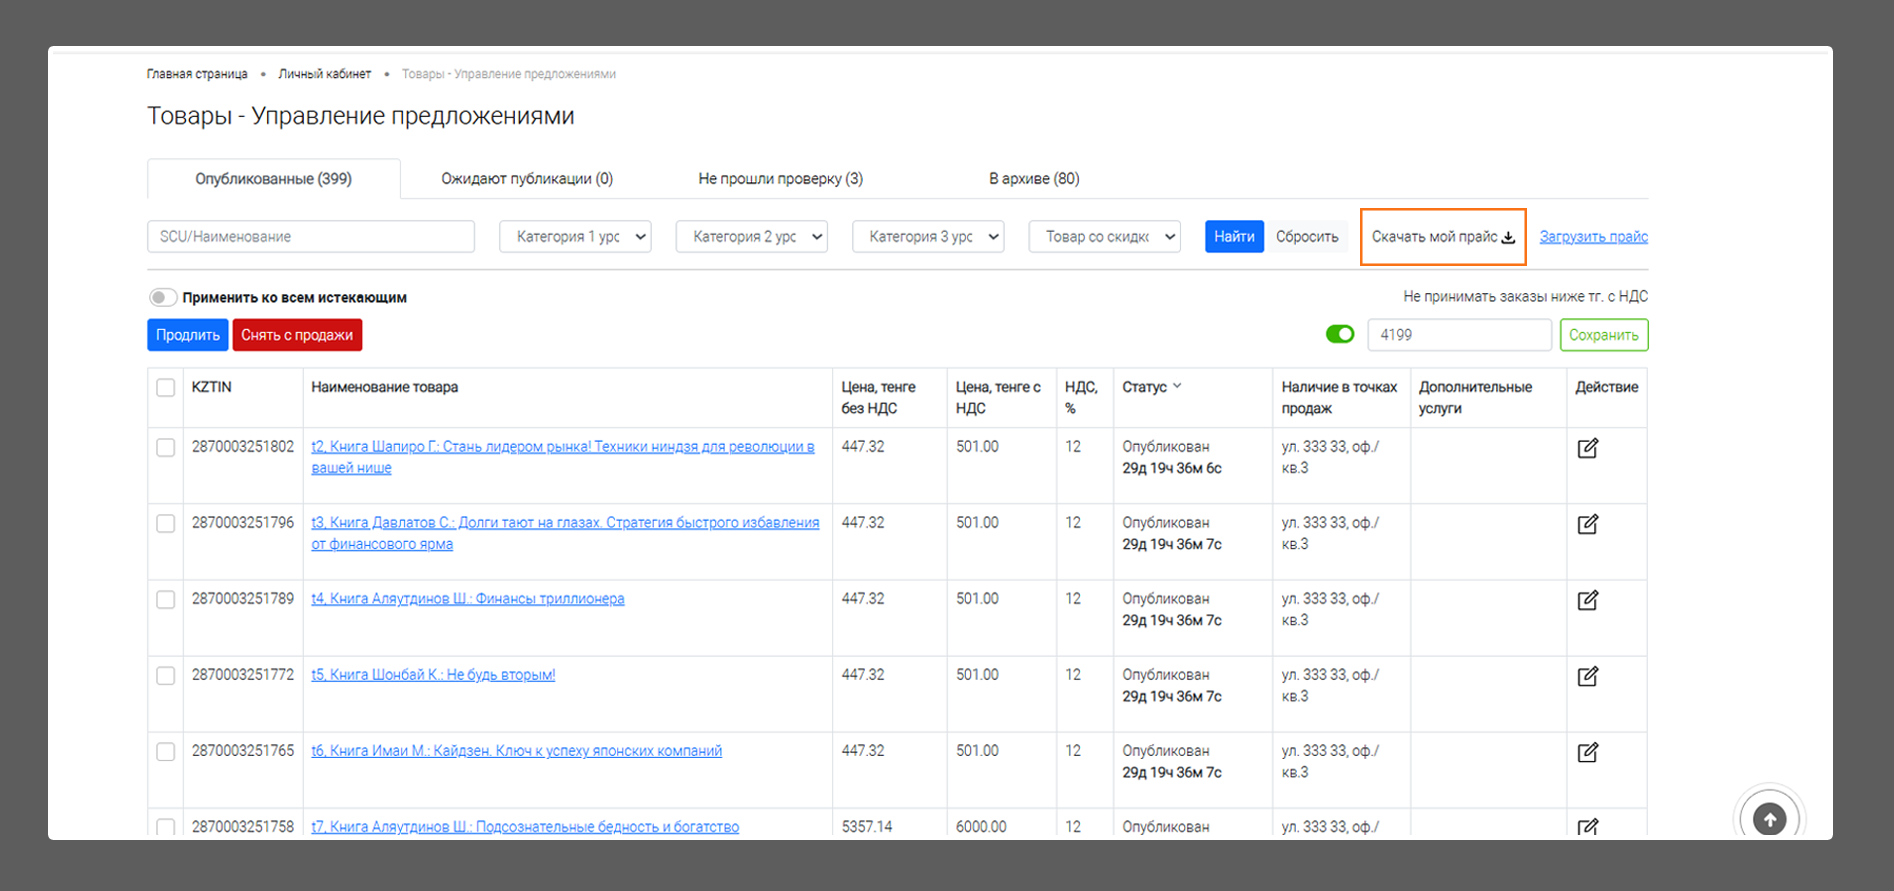Edit product with KZTIN 2870003251758
This screenshot has width=1894, height=891.
tap(1587, 827)
